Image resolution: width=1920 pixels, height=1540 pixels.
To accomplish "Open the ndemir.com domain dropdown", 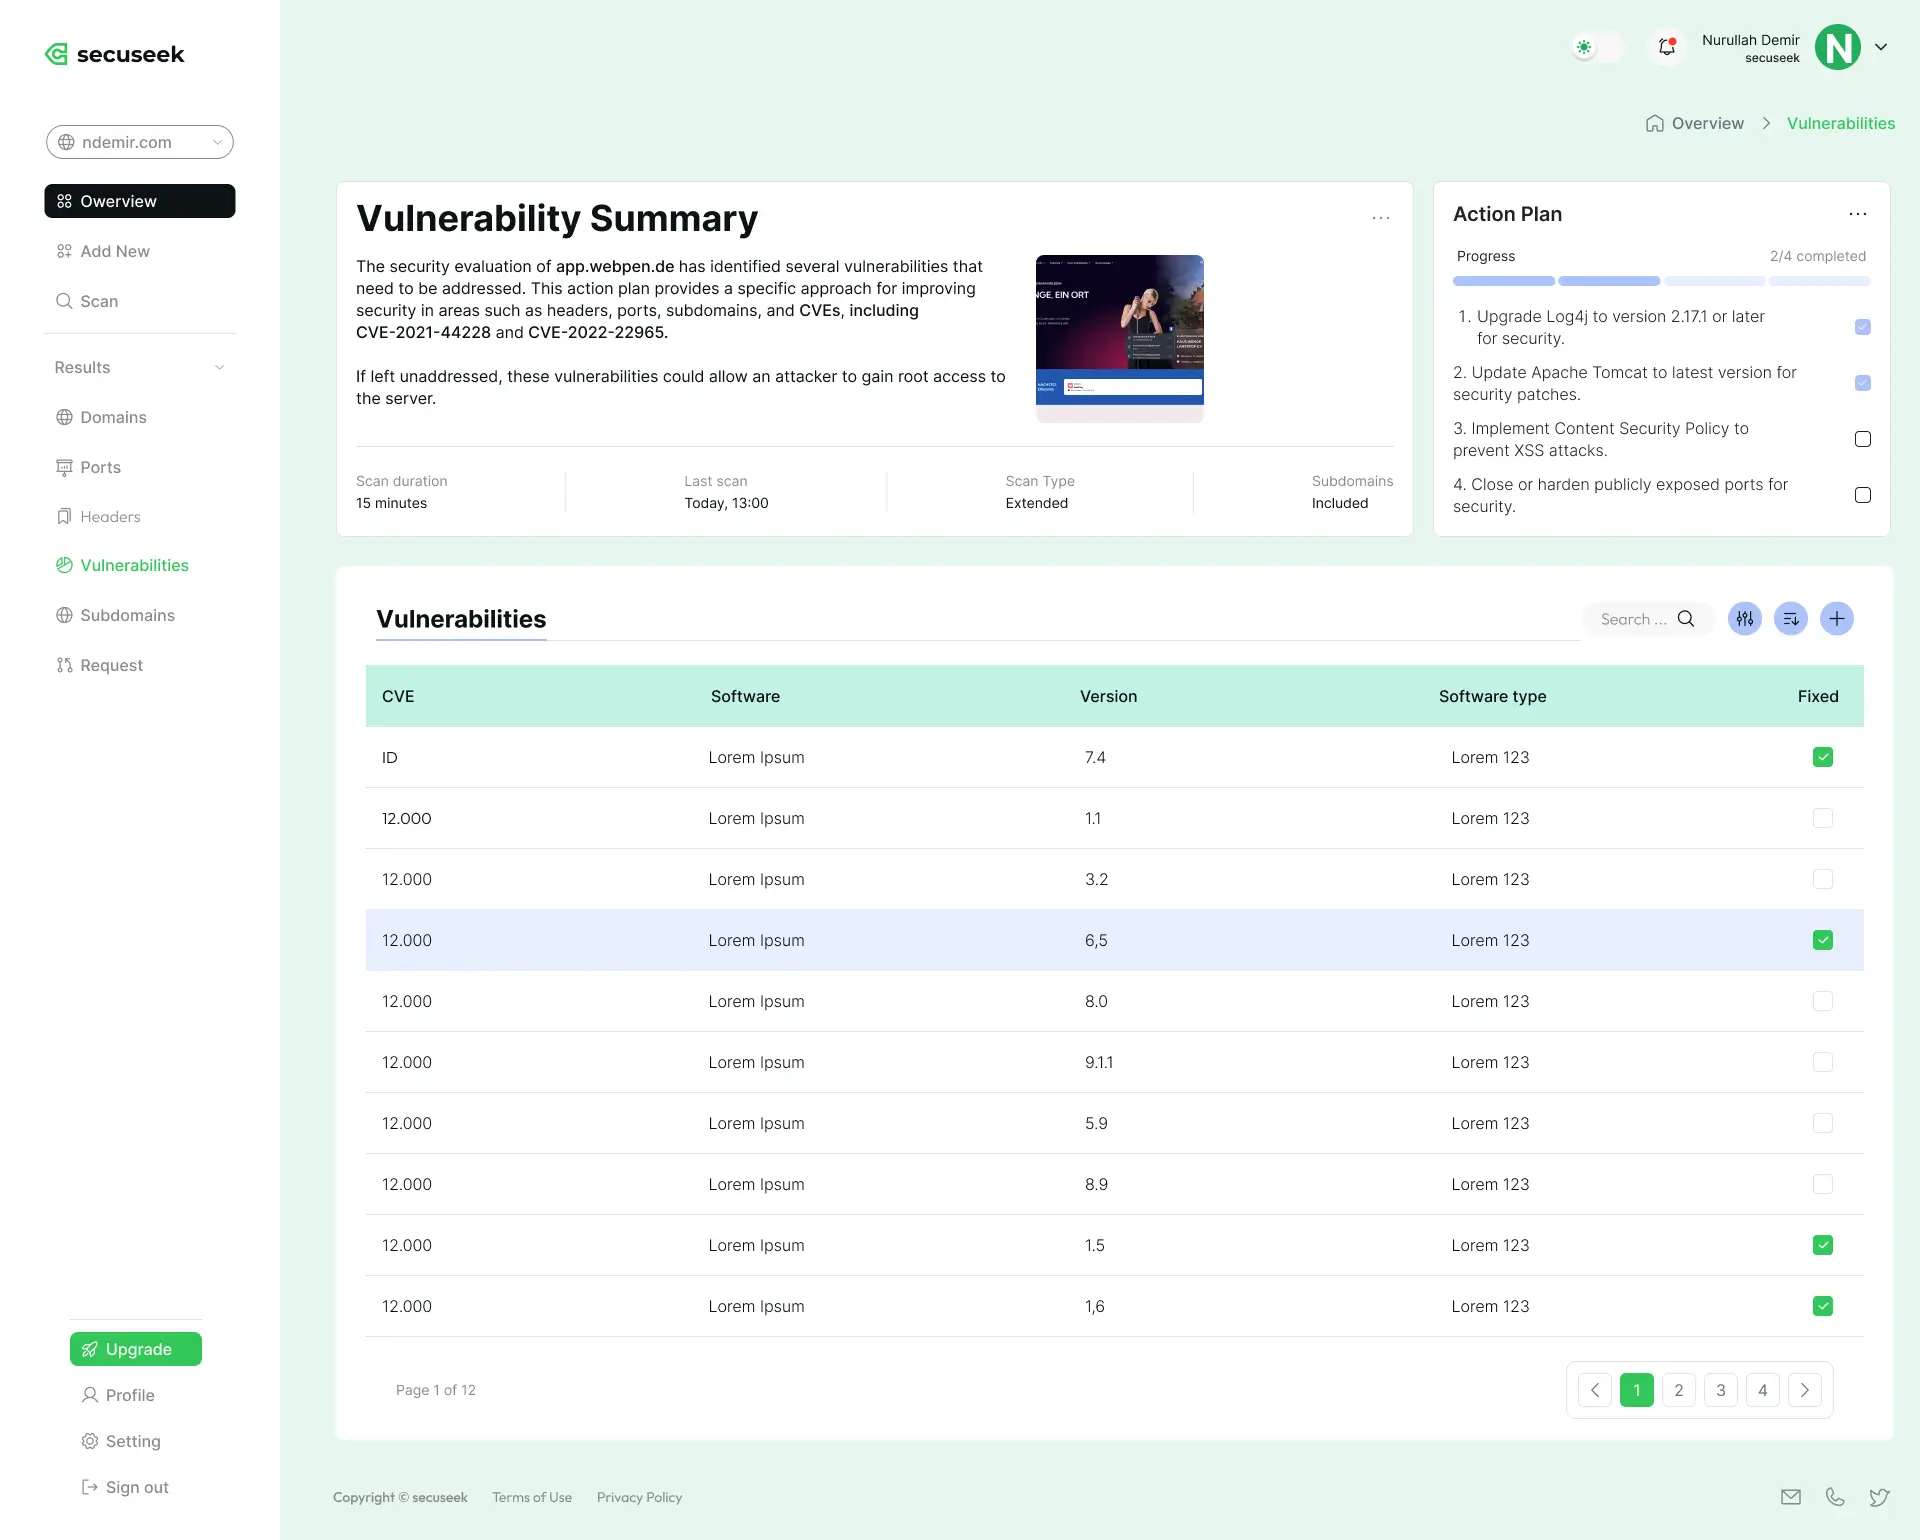I will [140, 142].
